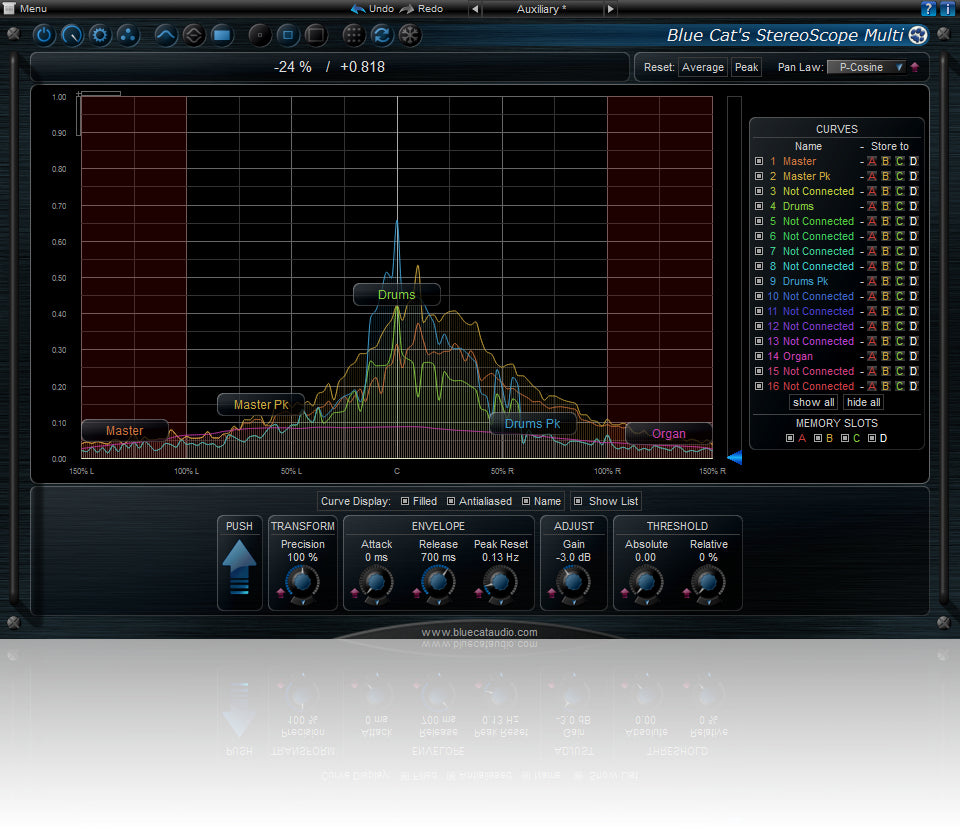Toggle the Filled curve display checkbox
960x830 pixels.
(x=405, y=501)
